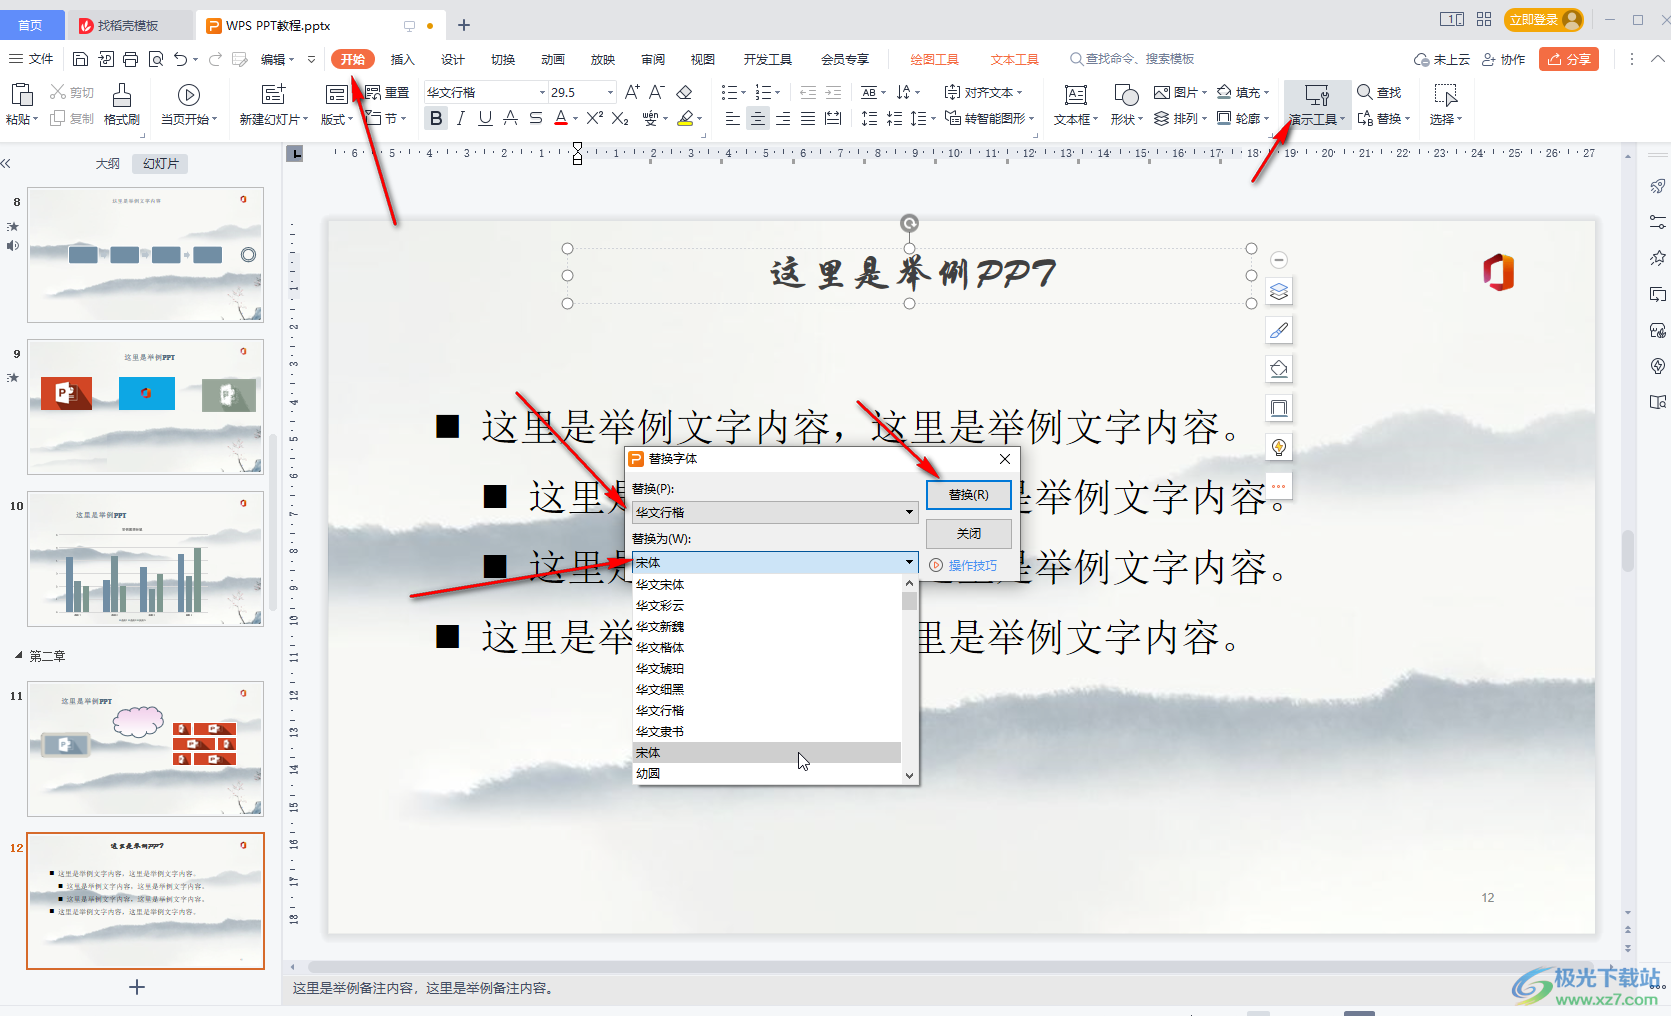The height and width of the screenshot is (1016, 1671).
Task: Click the font color red A swatch
Action: point(561,119)
